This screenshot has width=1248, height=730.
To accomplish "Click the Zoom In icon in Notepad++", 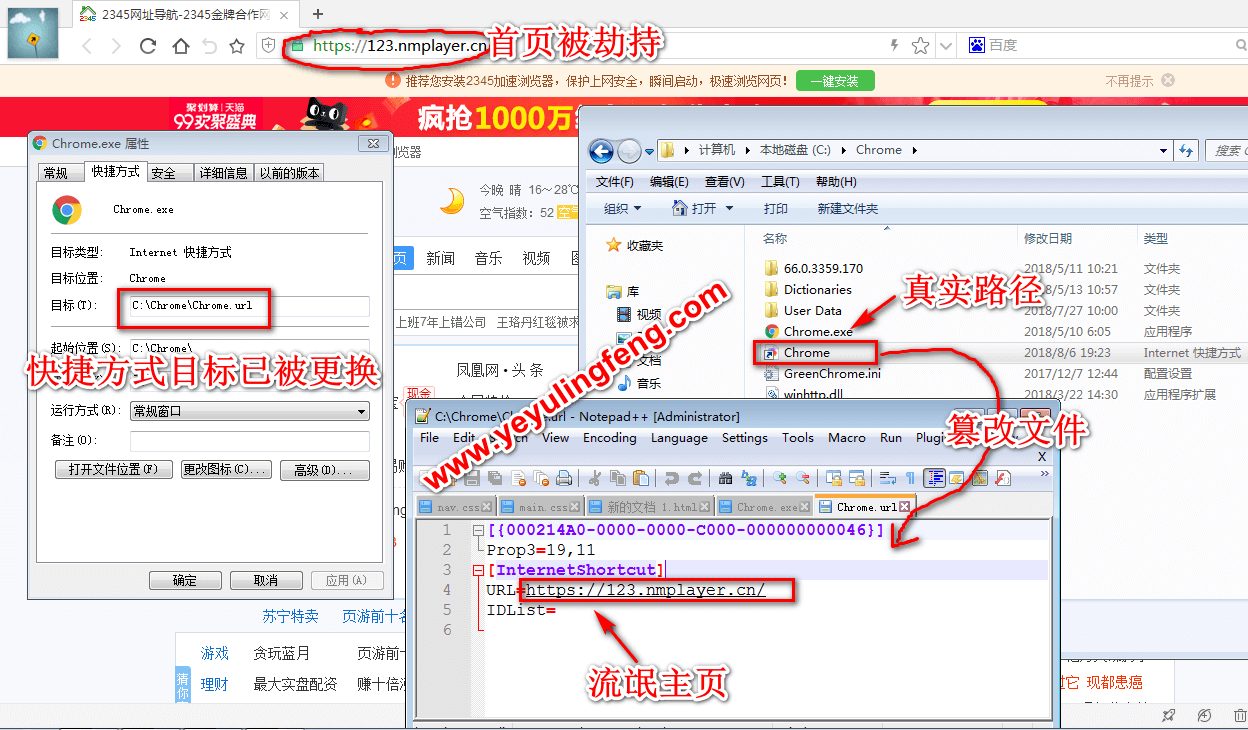I will (x=779, y=479).
